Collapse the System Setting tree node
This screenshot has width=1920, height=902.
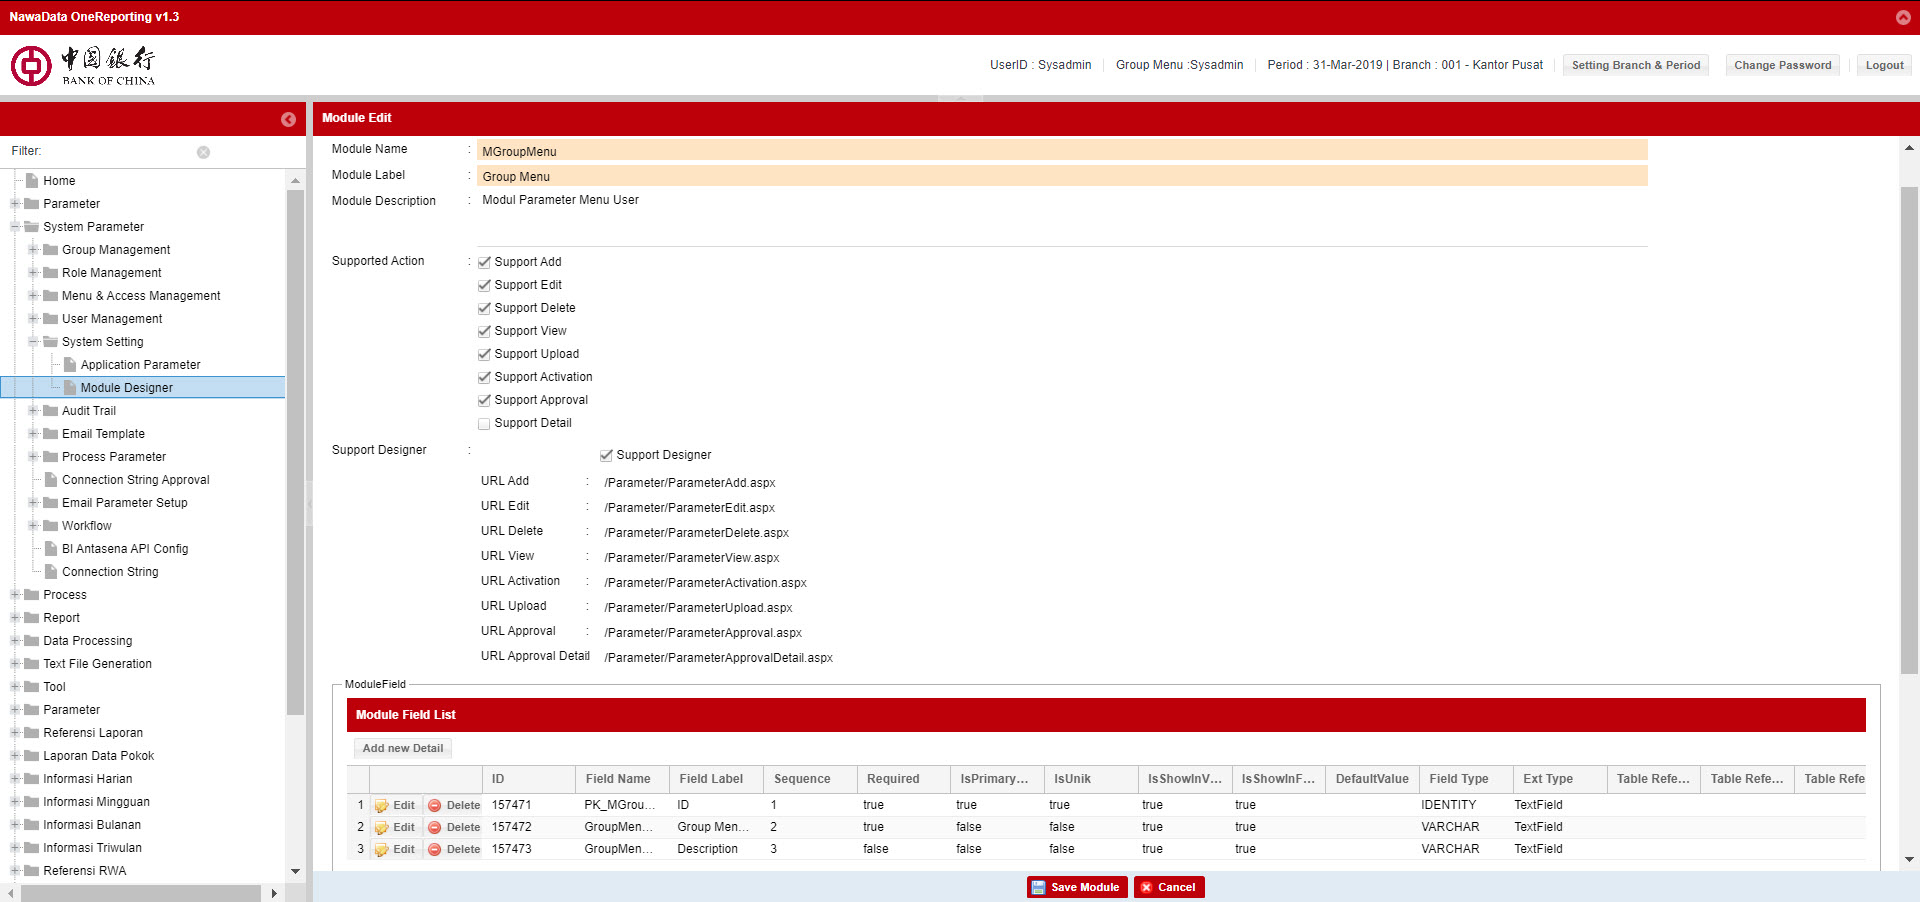33,342
